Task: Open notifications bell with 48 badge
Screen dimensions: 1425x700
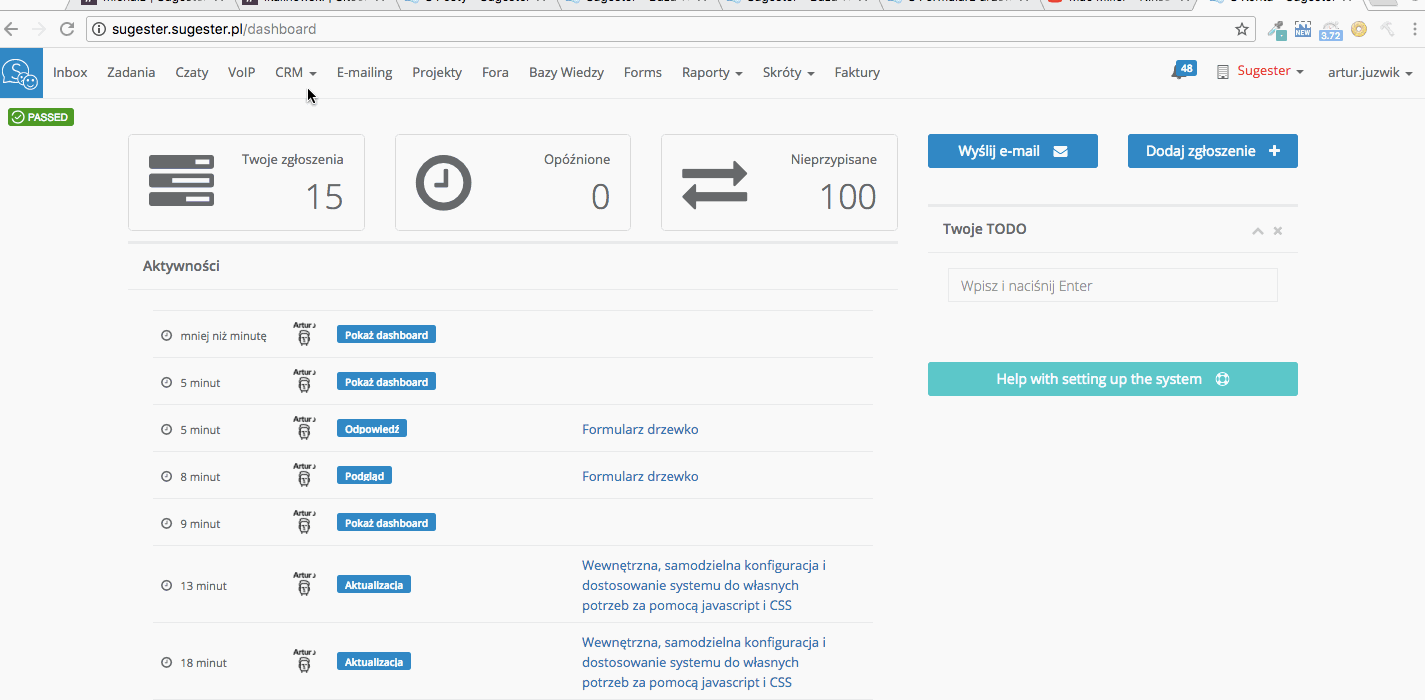Action: tap(1181, 72)
